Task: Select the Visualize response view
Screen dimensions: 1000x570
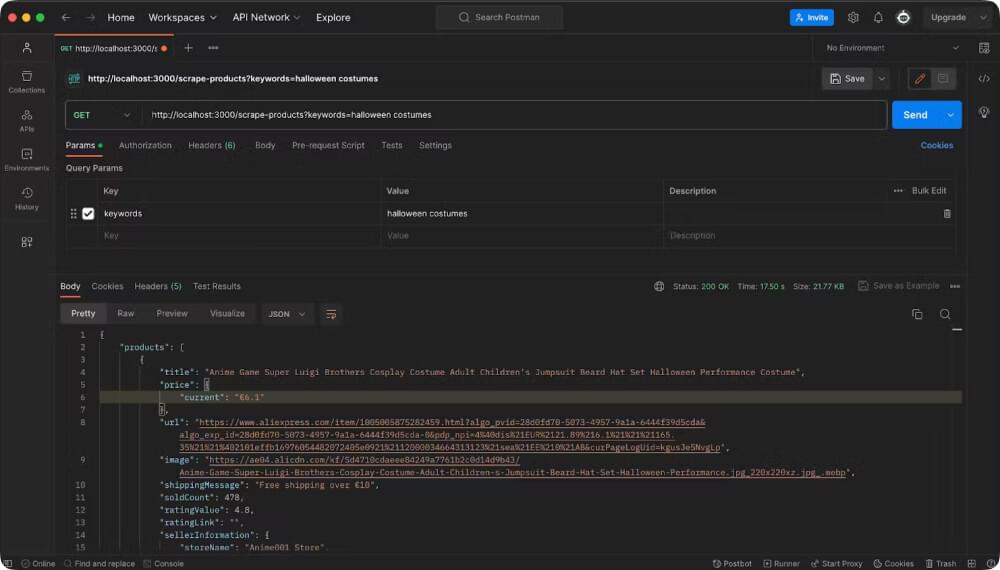Action: pos(227,314)
